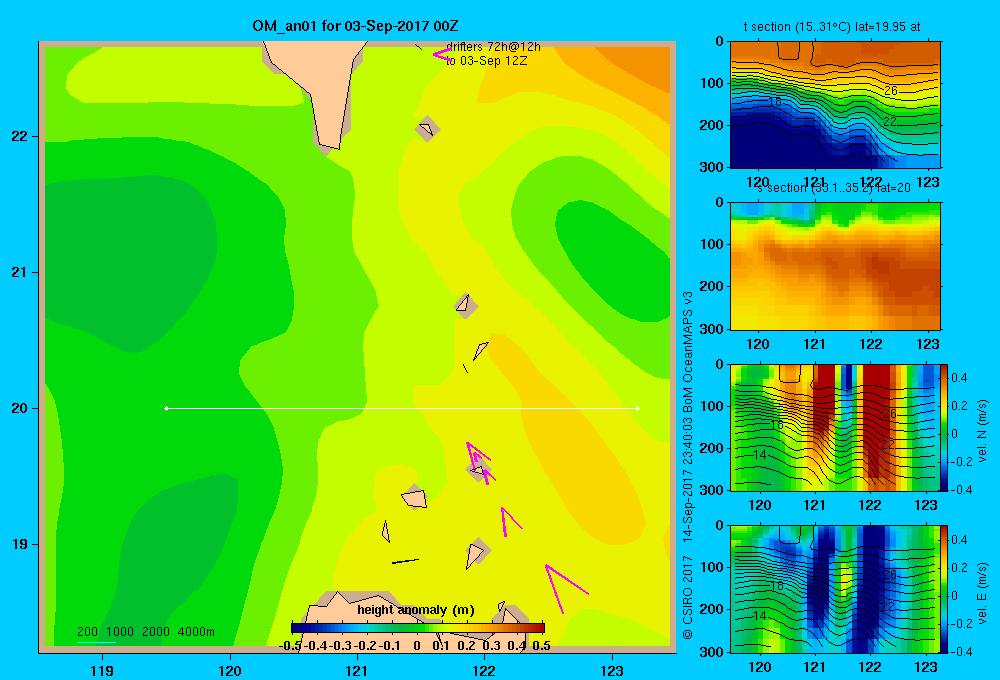The image size is (1000, 680).
Task: Click the '-0.5' label on the height anomaly colorbar
Action: pyautogui.click(x=290, y=645)
